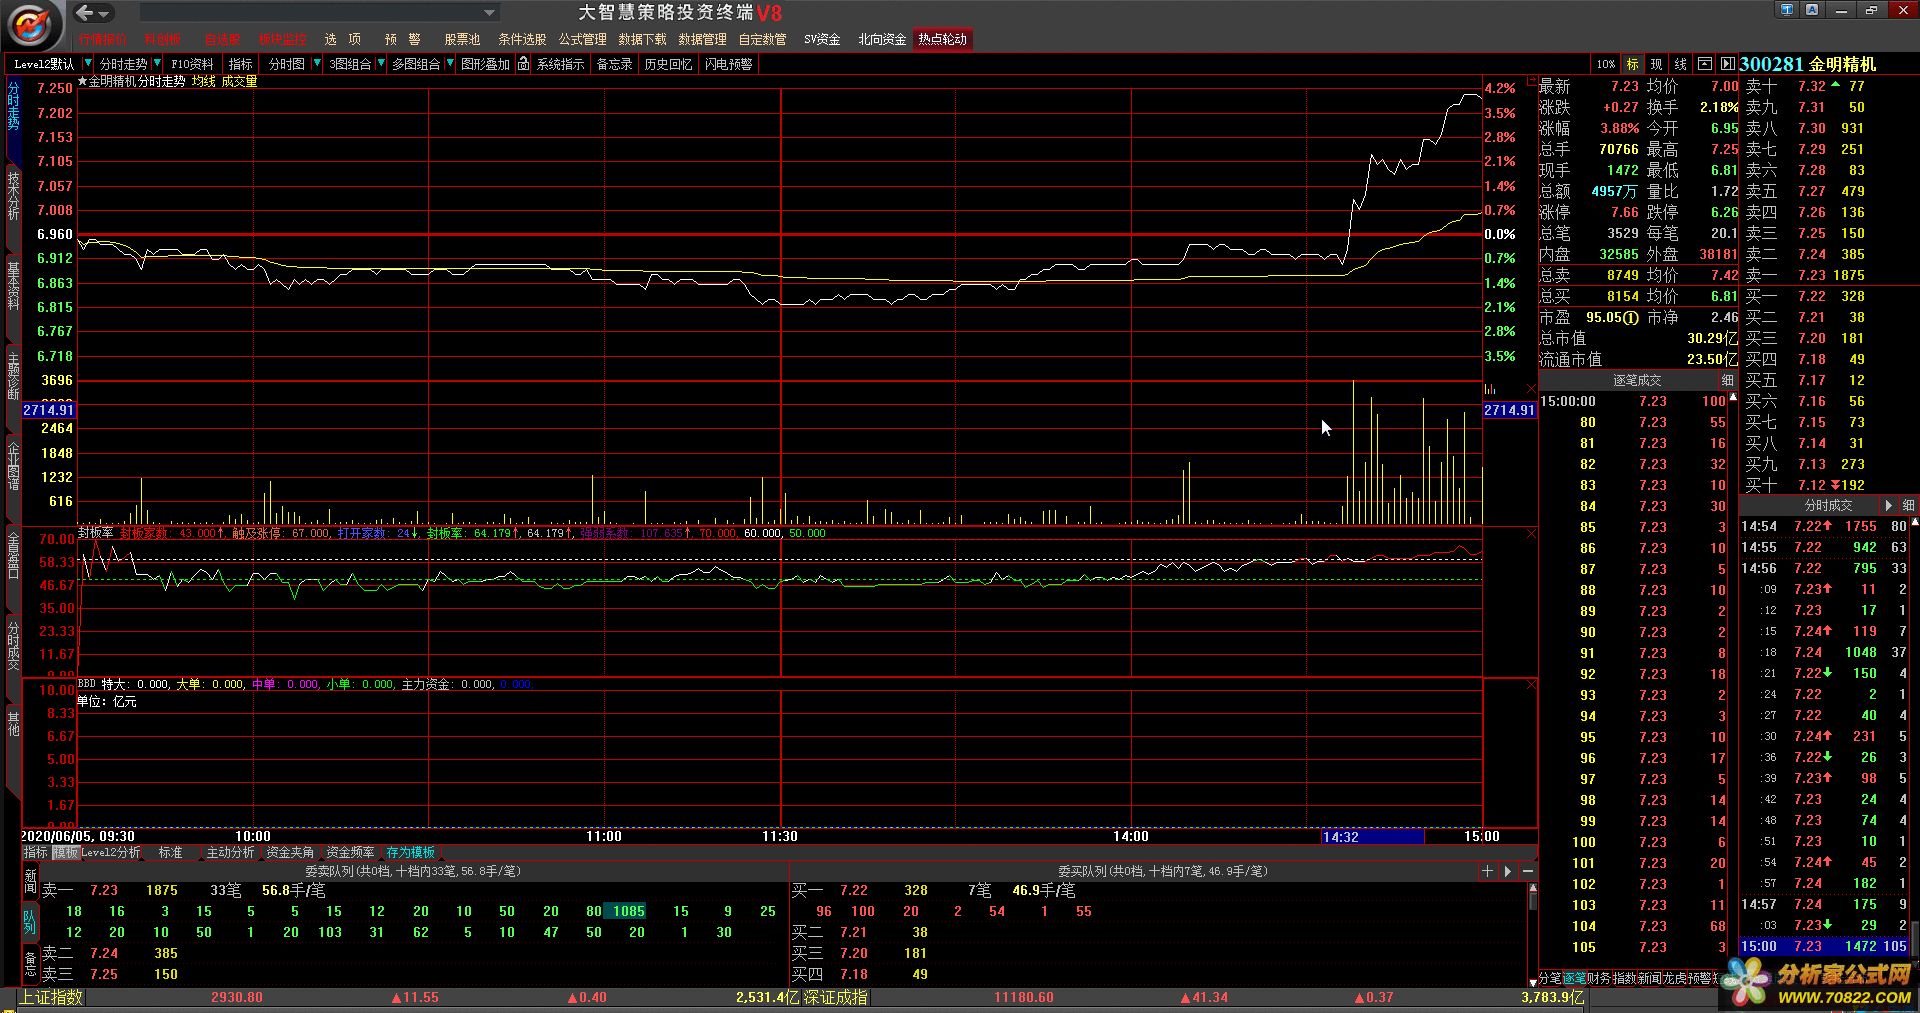Click the F10资料 button
This screenshot has width=1920, height=1013.
pyautogui.click(x=192, y=64)
